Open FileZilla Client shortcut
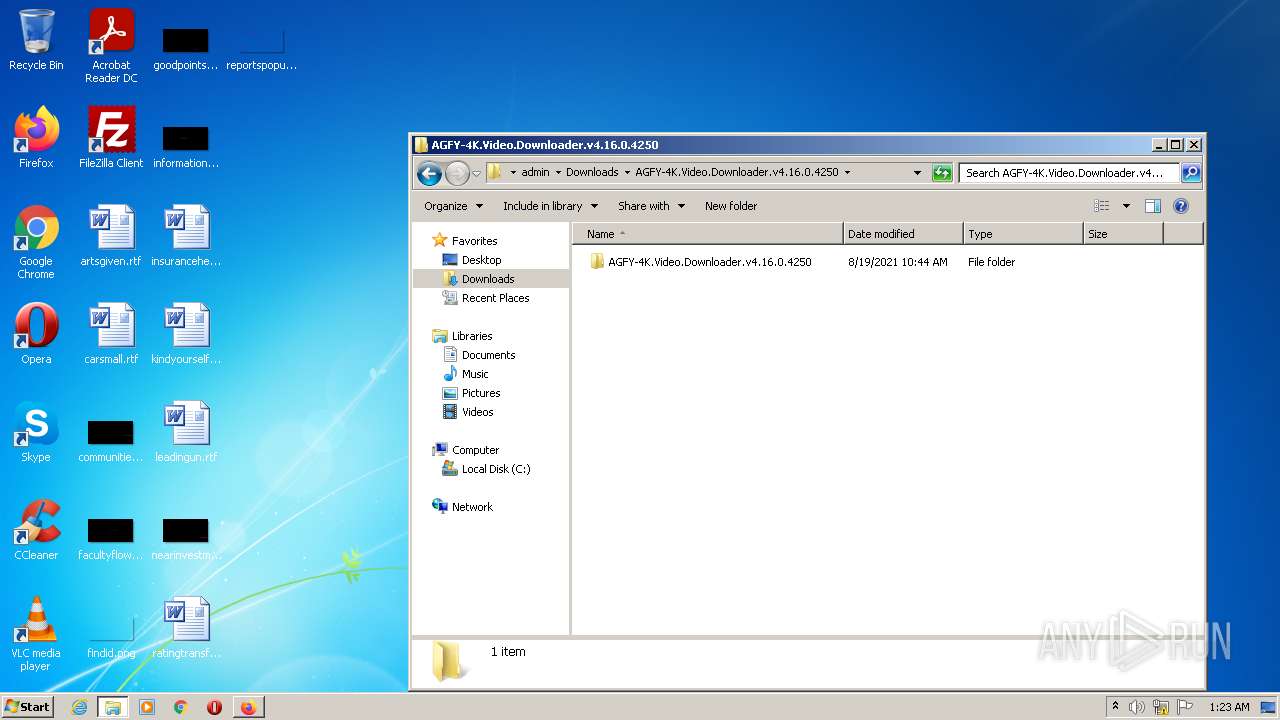The height and width of the screenshot is (720, 1280). 111,138
